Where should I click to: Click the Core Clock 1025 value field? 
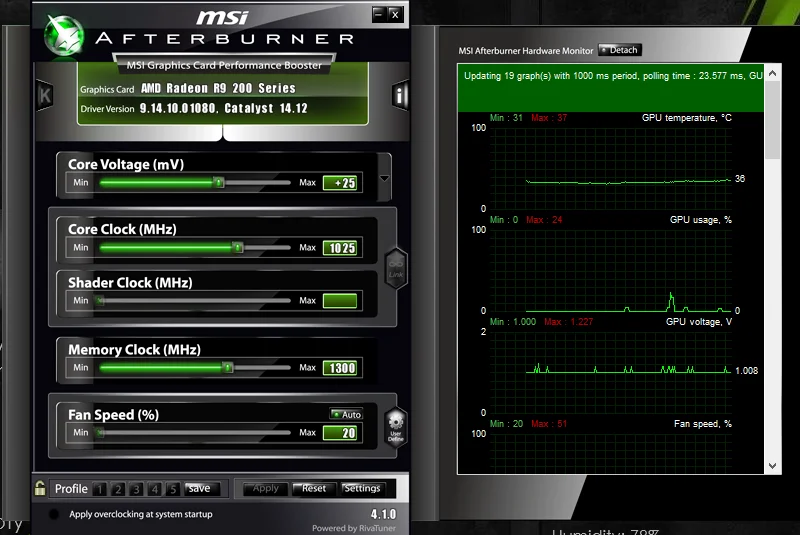(x=340, y=248)
